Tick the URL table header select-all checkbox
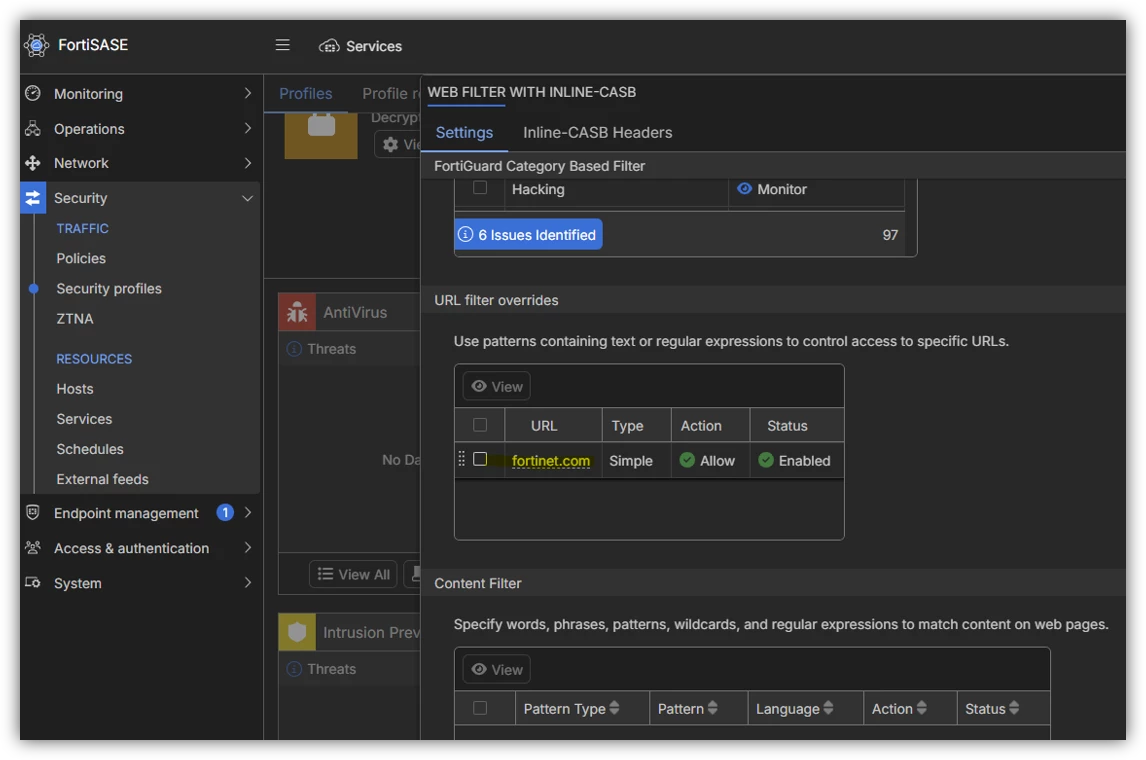This screenshot has height=760, width=1146. click(480, 425)
